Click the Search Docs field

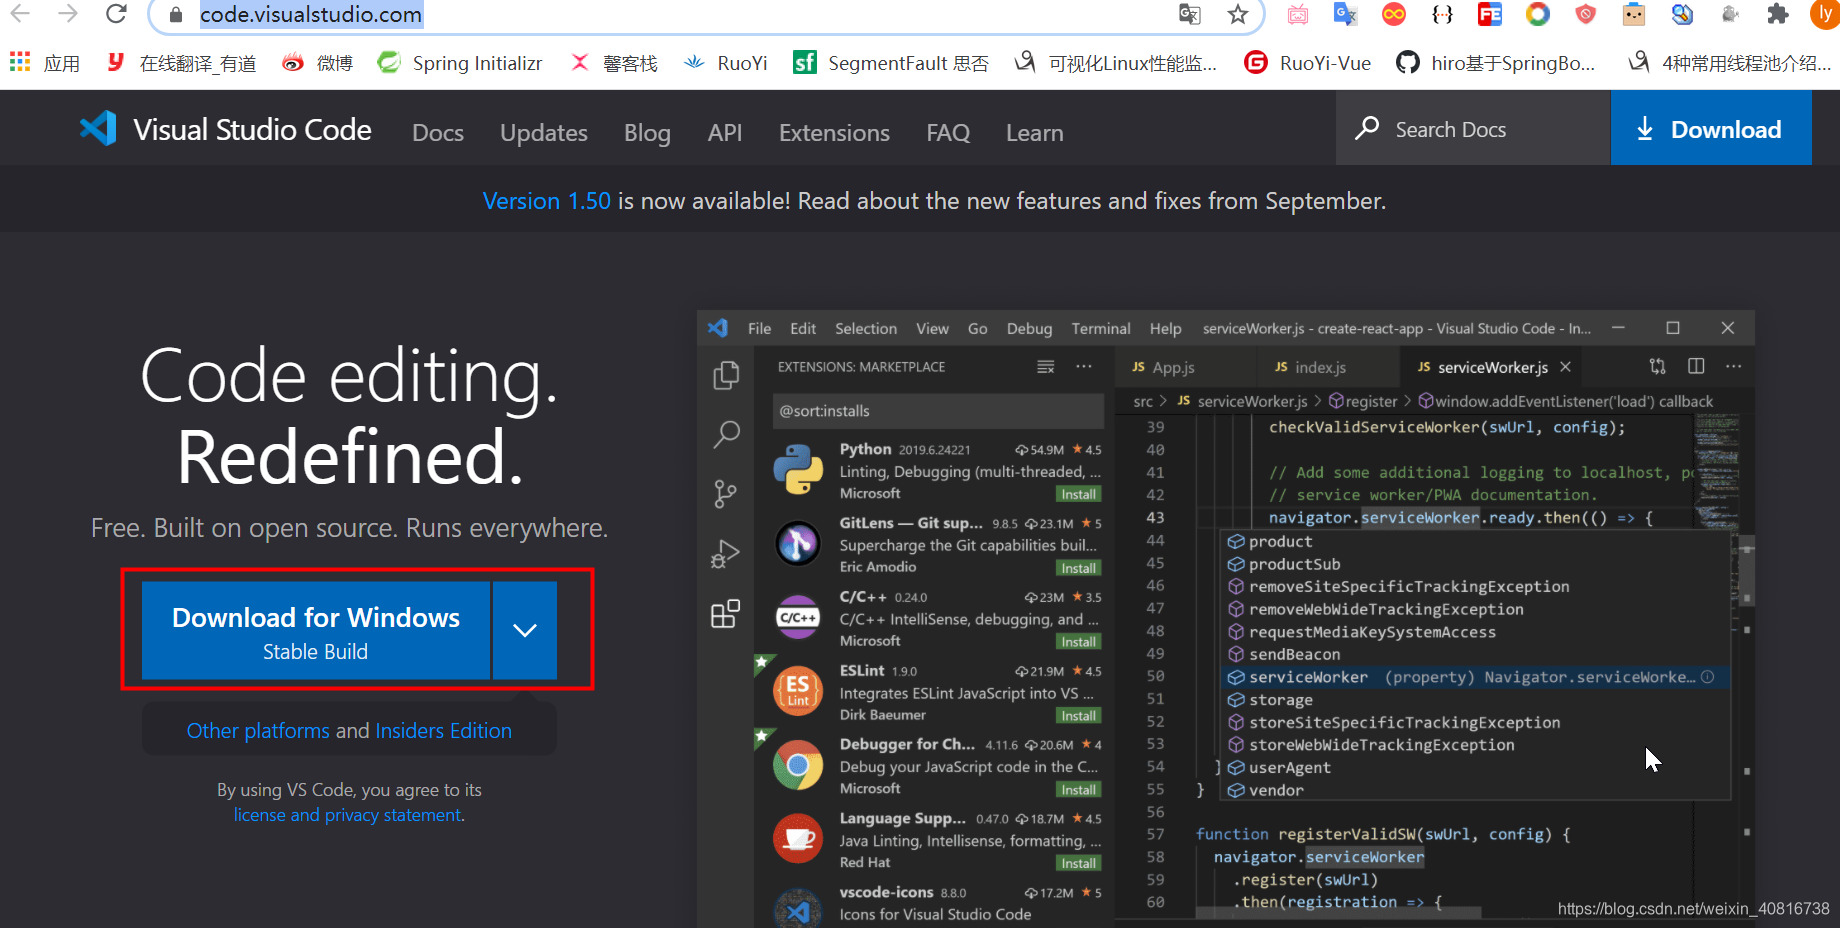[1473, 128]
